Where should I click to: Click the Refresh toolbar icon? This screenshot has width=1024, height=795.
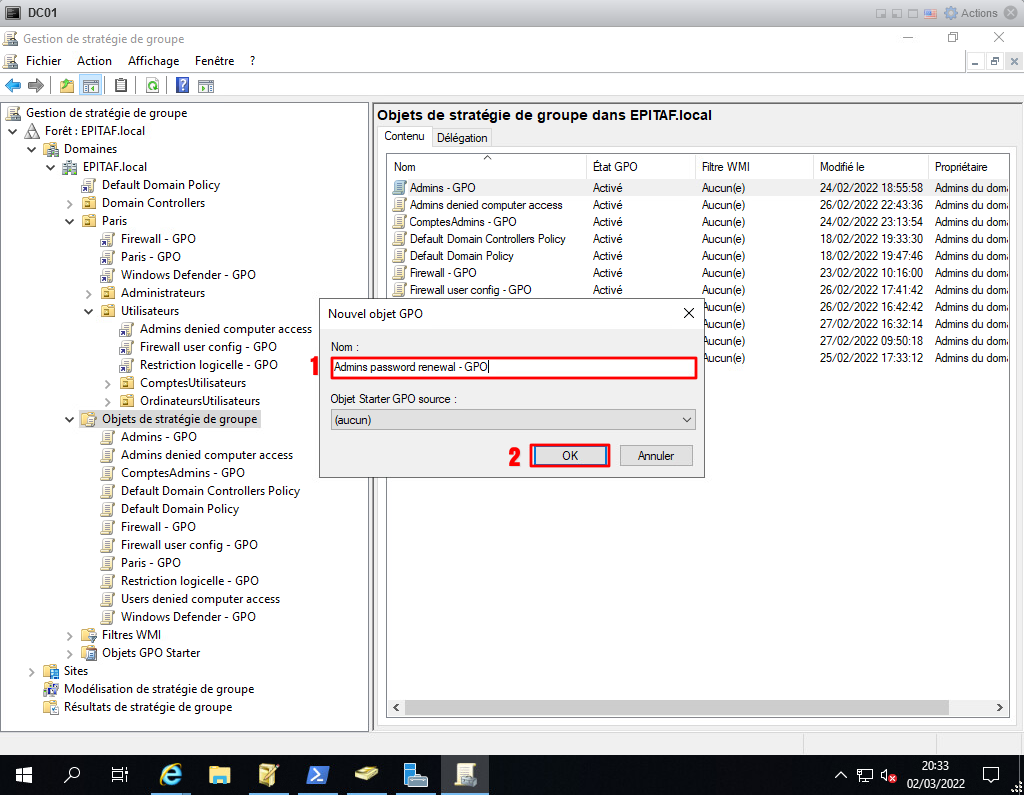(152, 85)
